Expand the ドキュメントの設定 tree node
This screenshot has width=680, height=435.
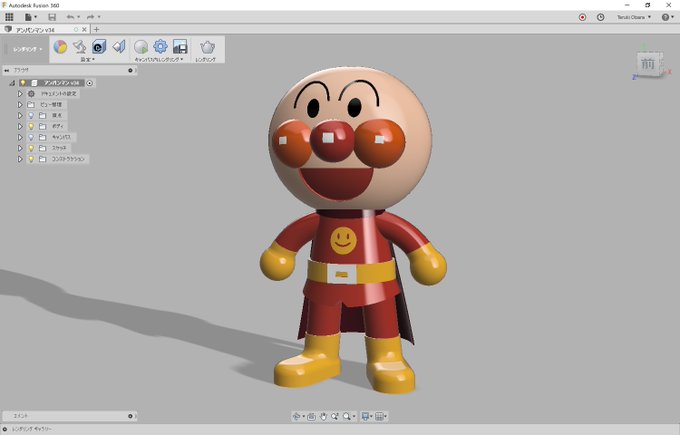pos(20,94)
